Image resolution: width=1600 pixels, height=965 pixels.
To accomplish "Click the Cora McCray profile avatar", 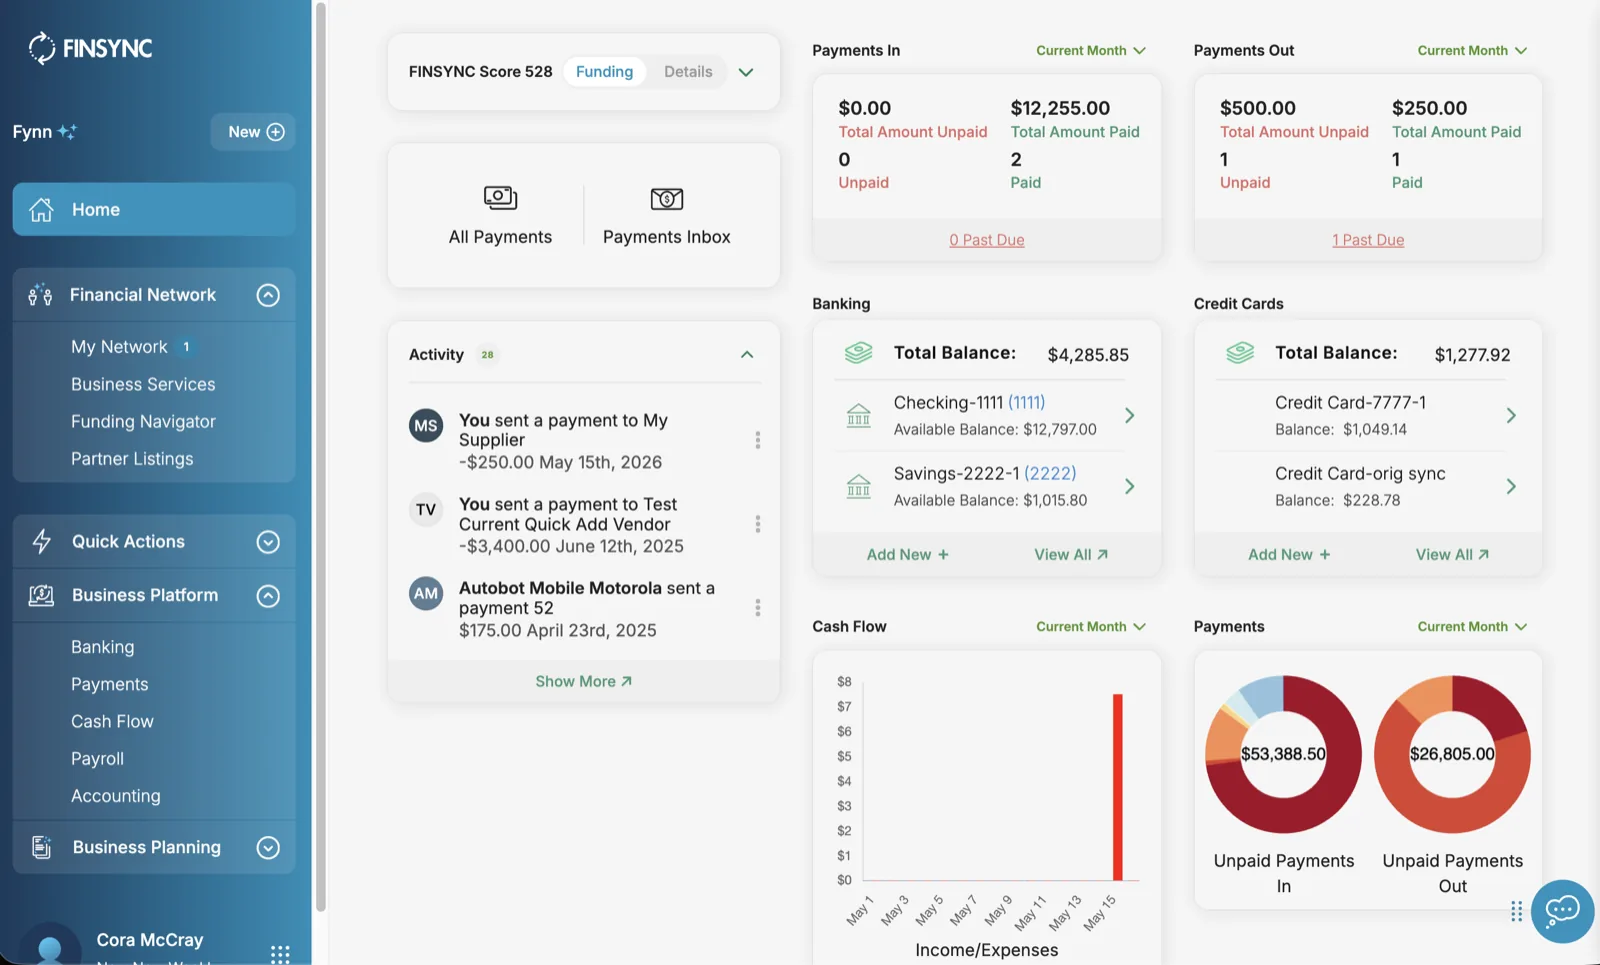I will [49, 944].
